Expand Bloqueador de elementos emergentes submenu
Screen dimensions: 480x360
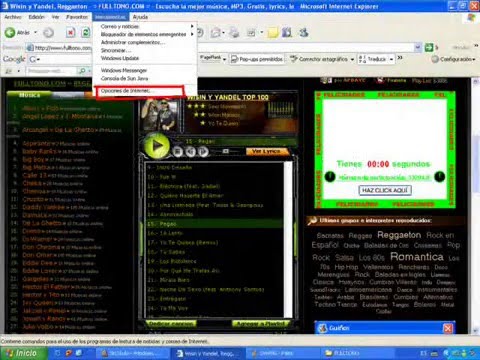click(192, 34)
